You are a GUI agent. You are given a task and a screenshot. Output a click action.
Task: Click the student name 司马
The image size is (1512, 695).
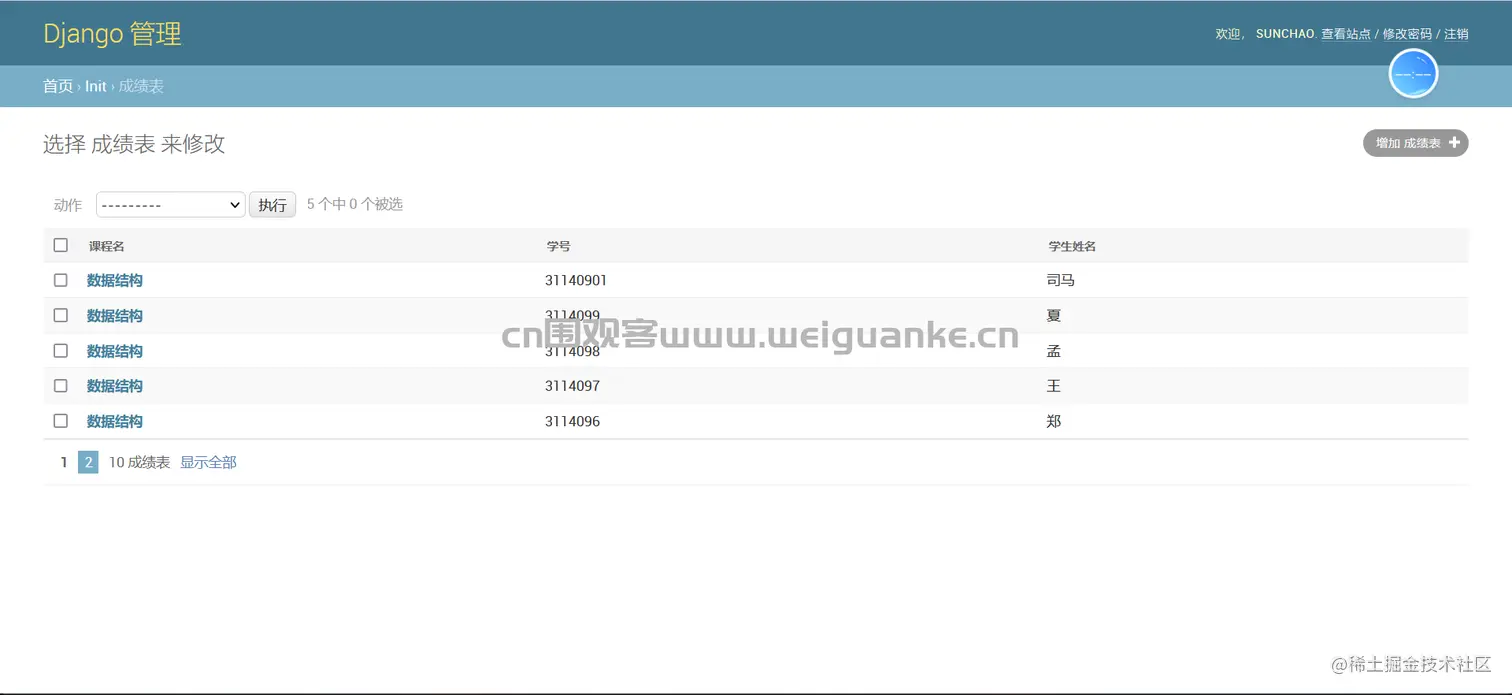(1061, 280)
